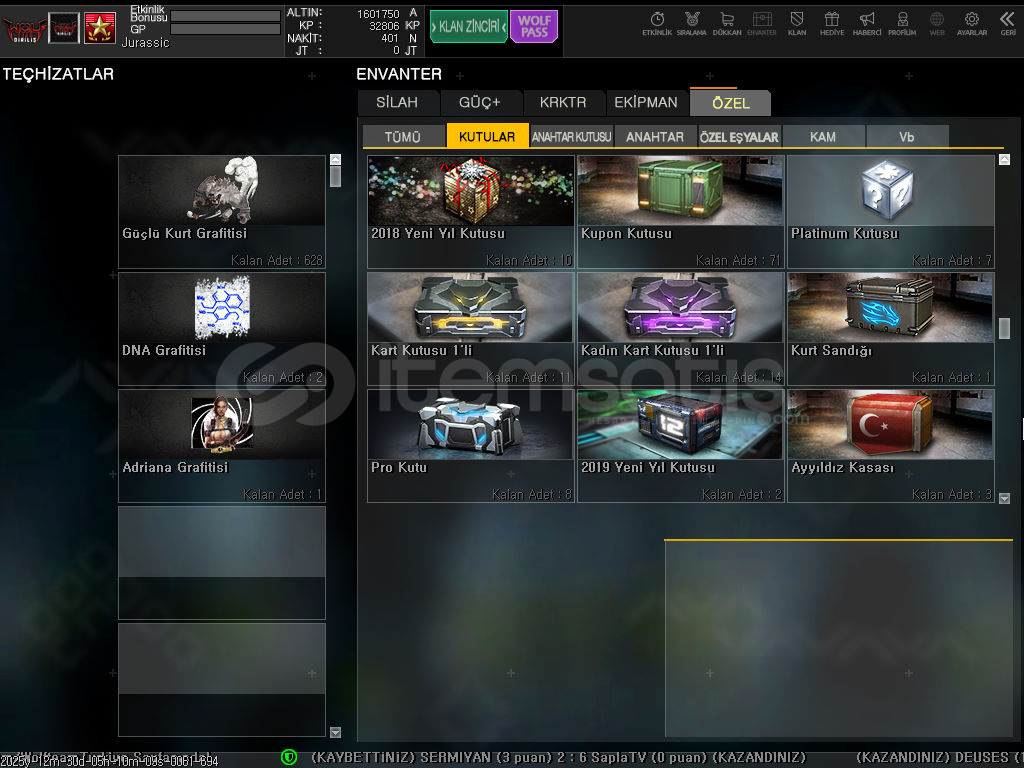
Task: Select the Güçlü Kurt Grafitisi equipment
Action: 222,212
